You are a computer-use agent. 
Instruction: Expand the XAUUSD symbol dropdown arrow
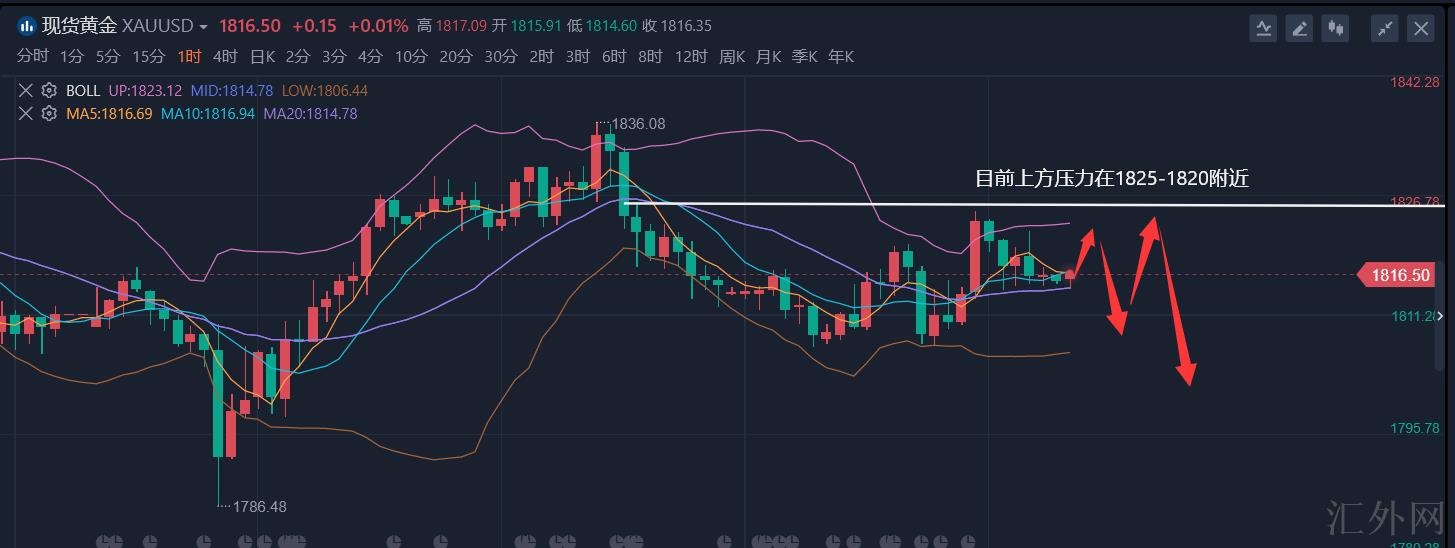point(204,27)
